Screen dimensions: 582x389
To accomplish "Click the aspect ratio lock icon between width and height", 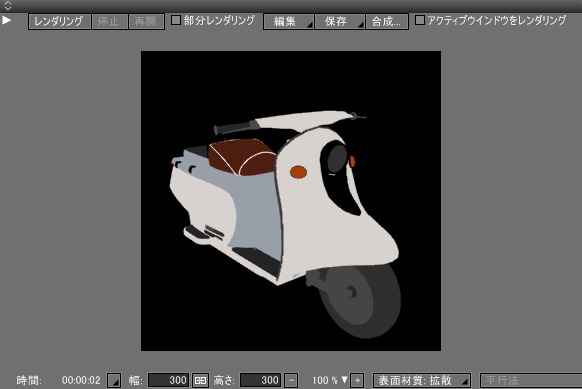I will tap(200, 380).
